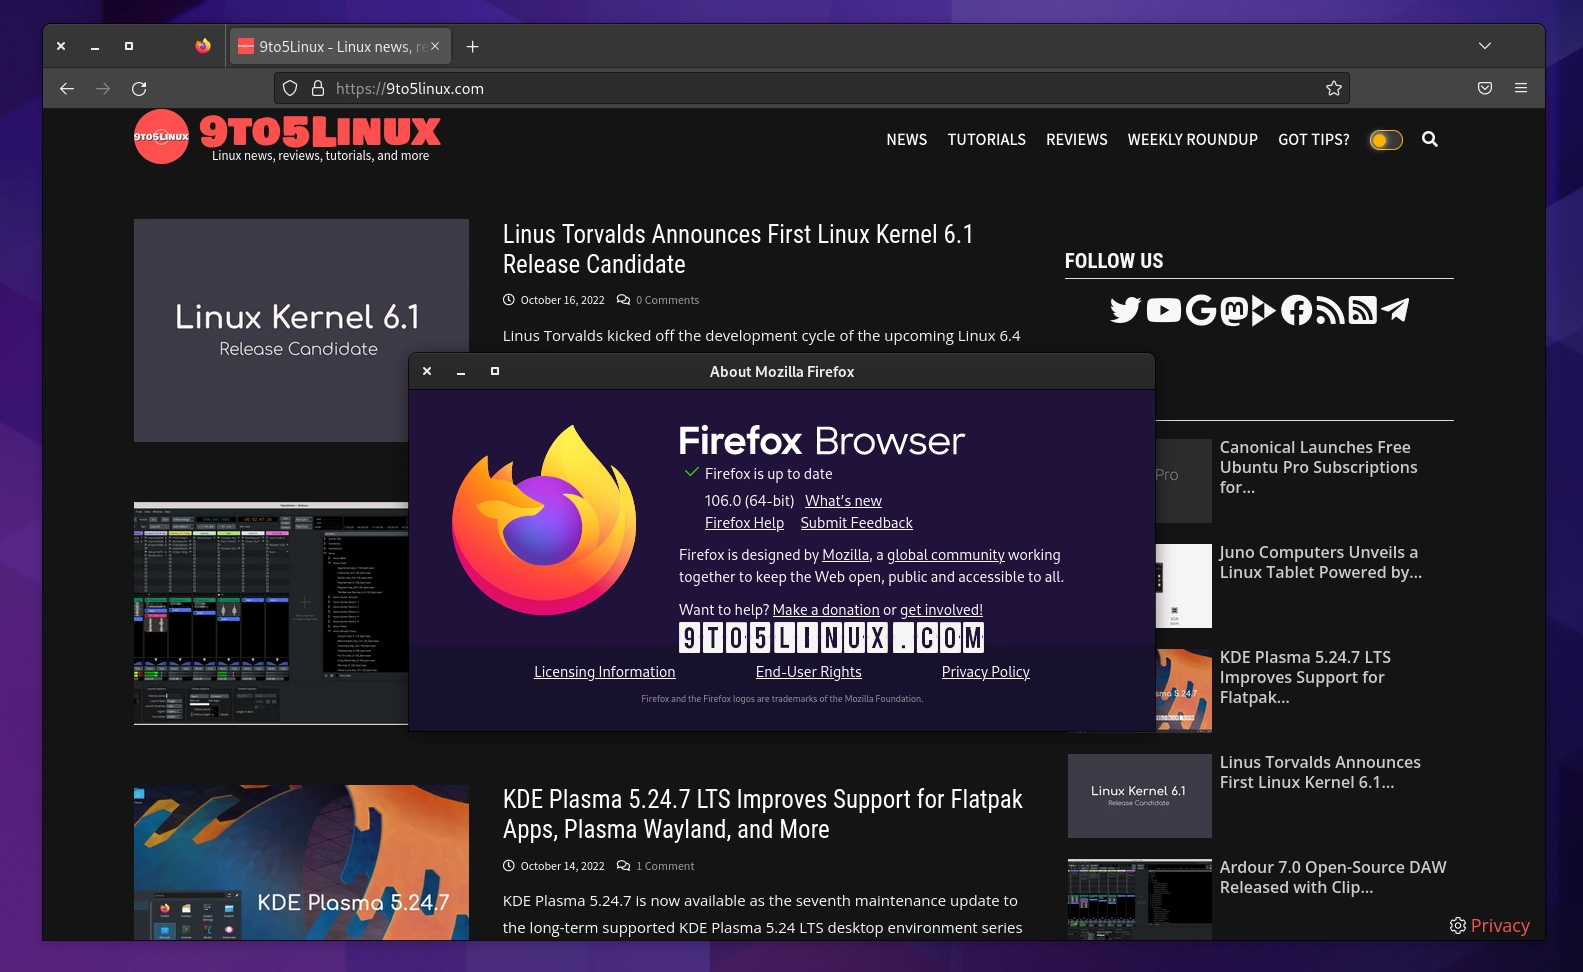The width and height of the screenshot is (1583, 972).
Task: Click the Submit Feedback link
Action: 856,523
